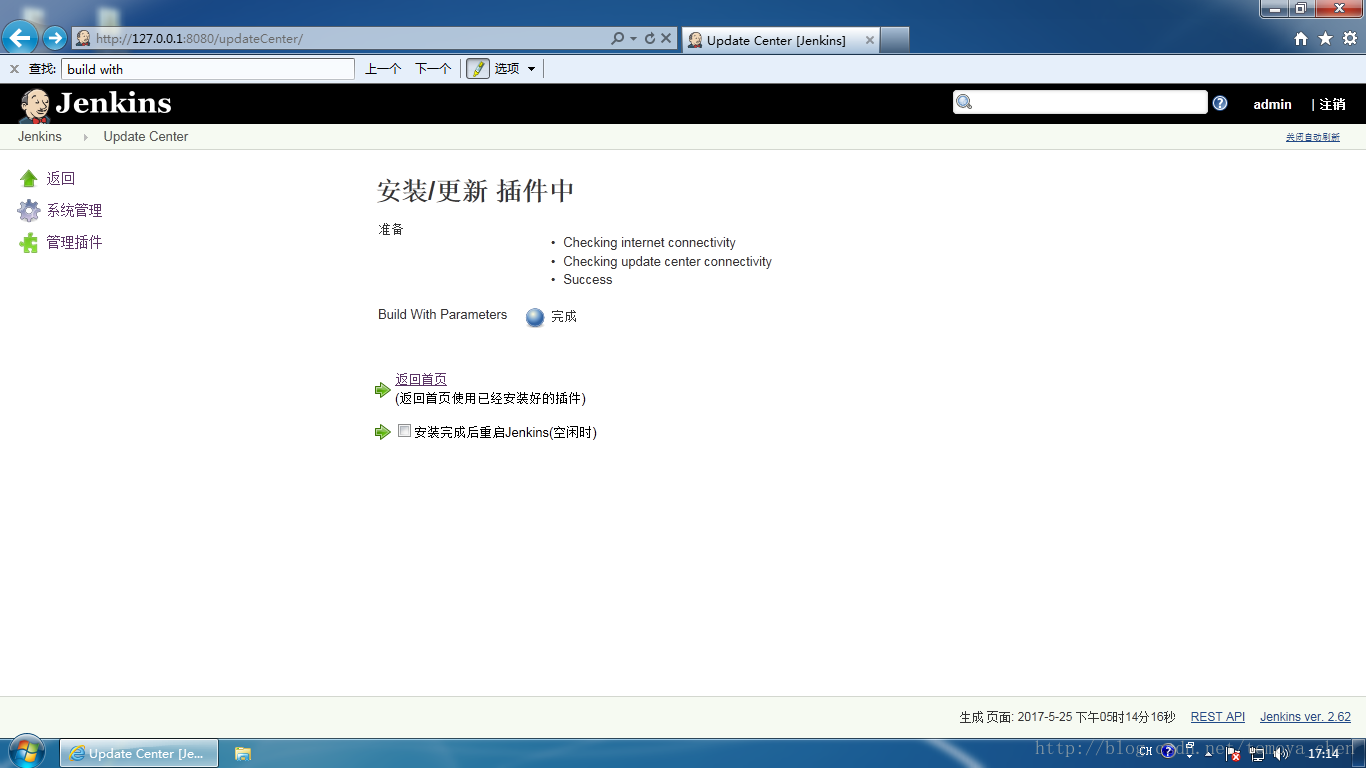Screen dimensions: 1366x768
Task: Click Checking internet connectivity text
Action: tap(649, 242)
